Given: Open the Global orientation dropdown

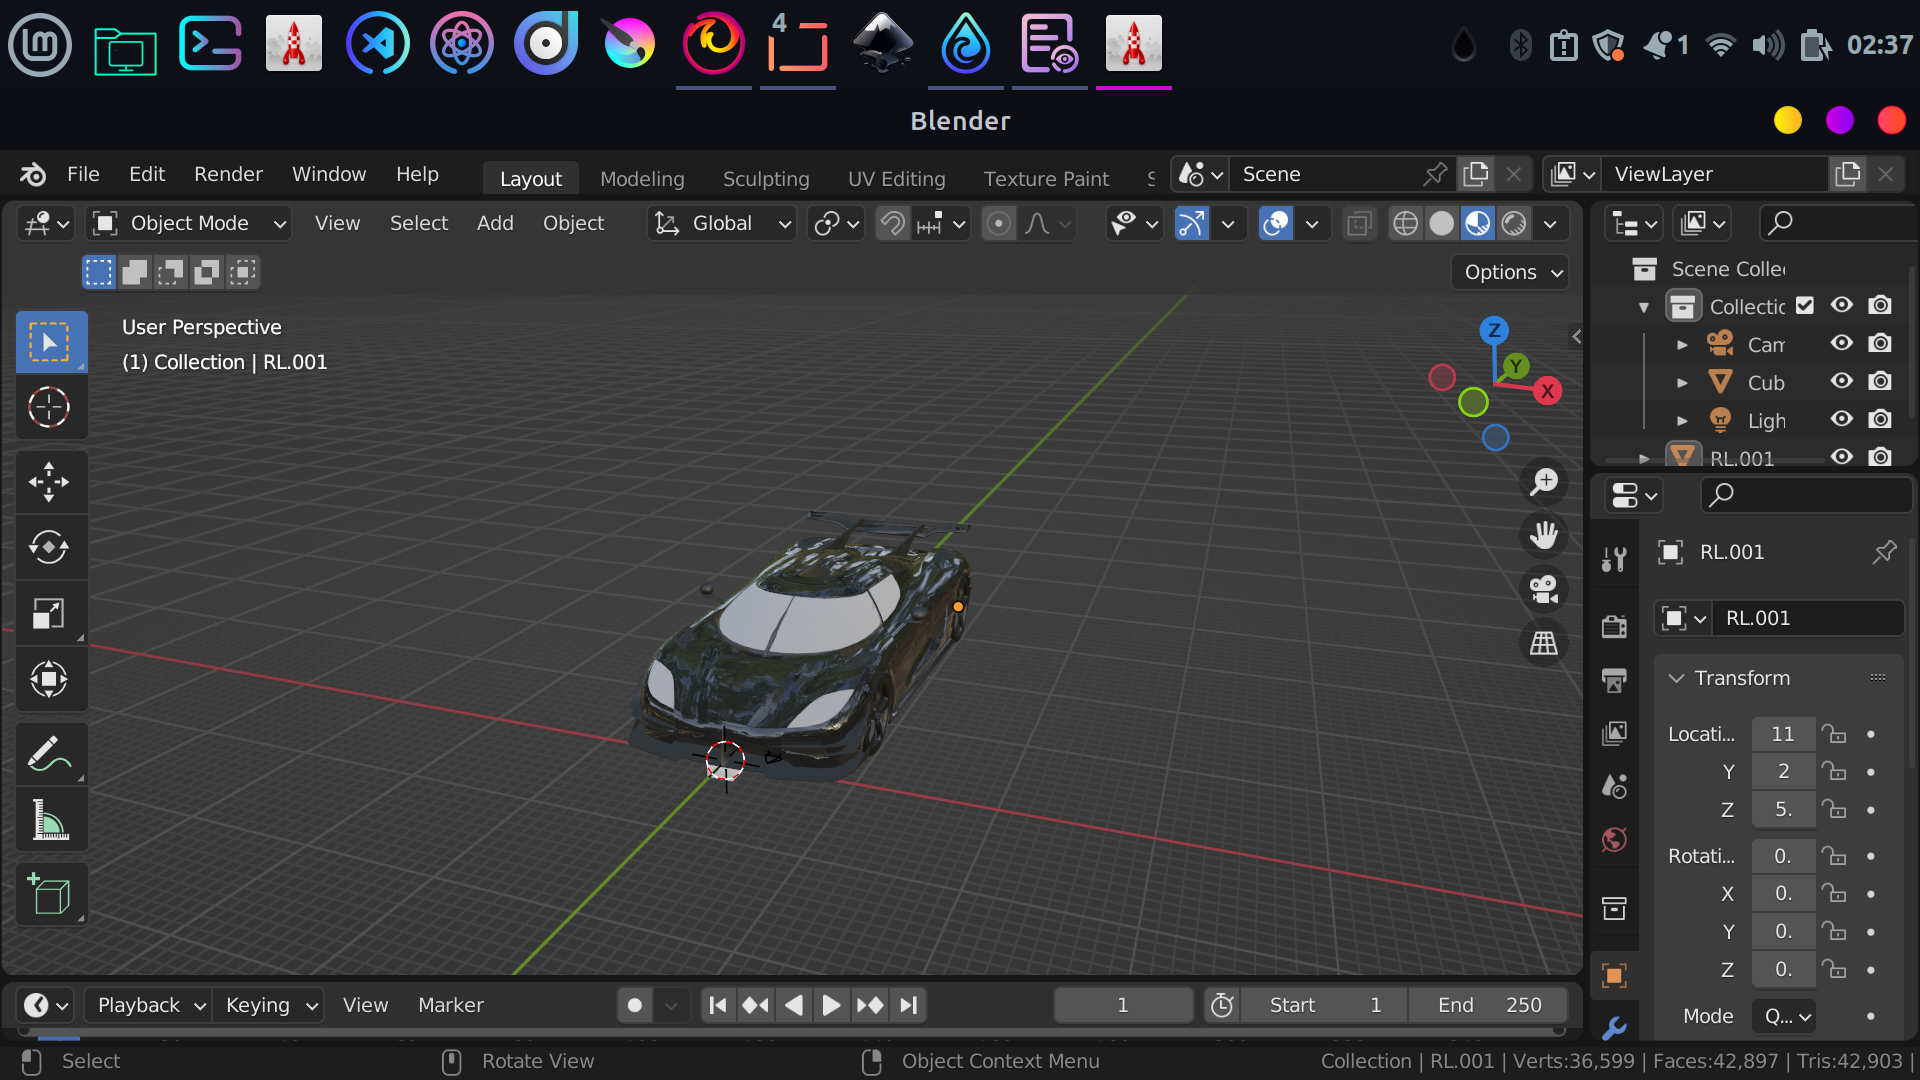Looking at the screenshot, I should point(720,223).
